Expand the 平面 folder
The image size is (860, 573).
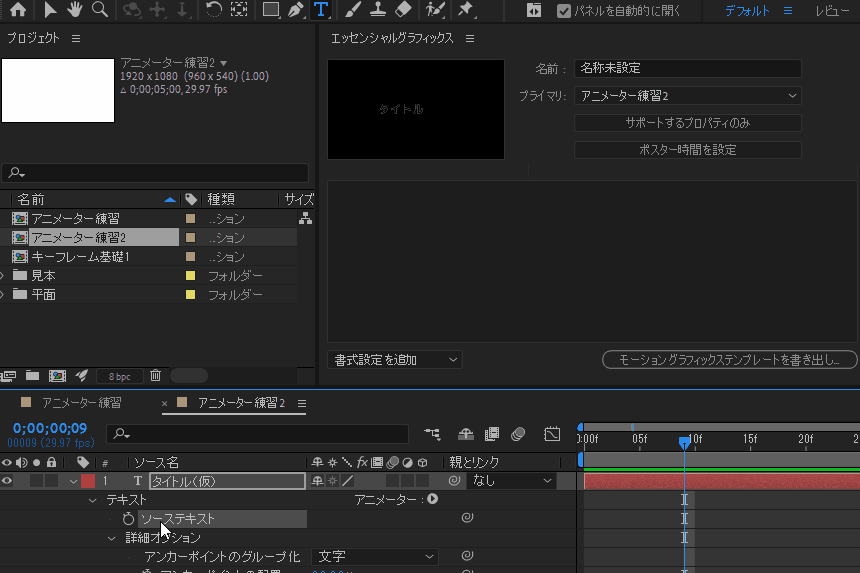coord(3,294)
